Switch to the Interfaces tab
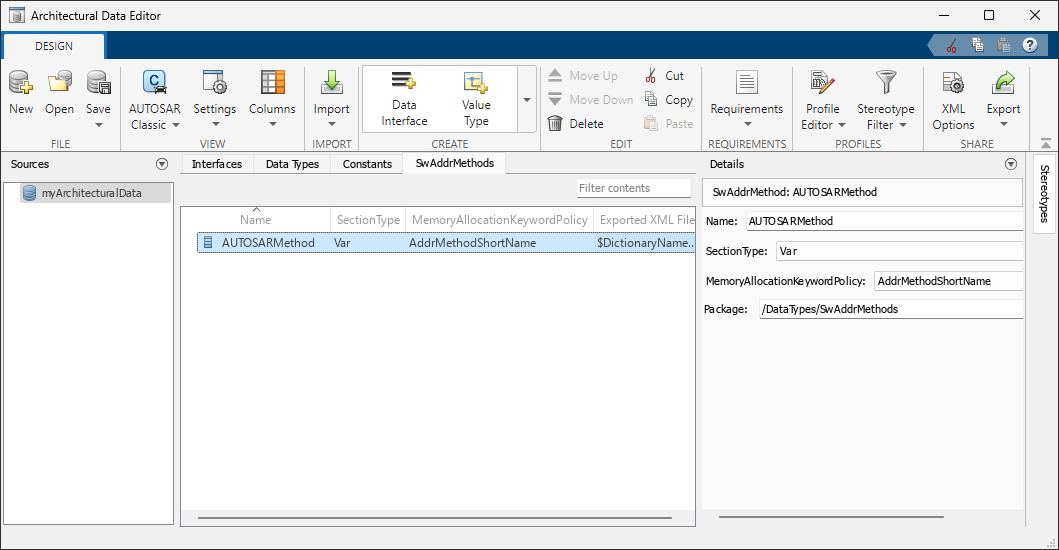The height and width of the screenshot is (550, 1059). click(217, 164)
